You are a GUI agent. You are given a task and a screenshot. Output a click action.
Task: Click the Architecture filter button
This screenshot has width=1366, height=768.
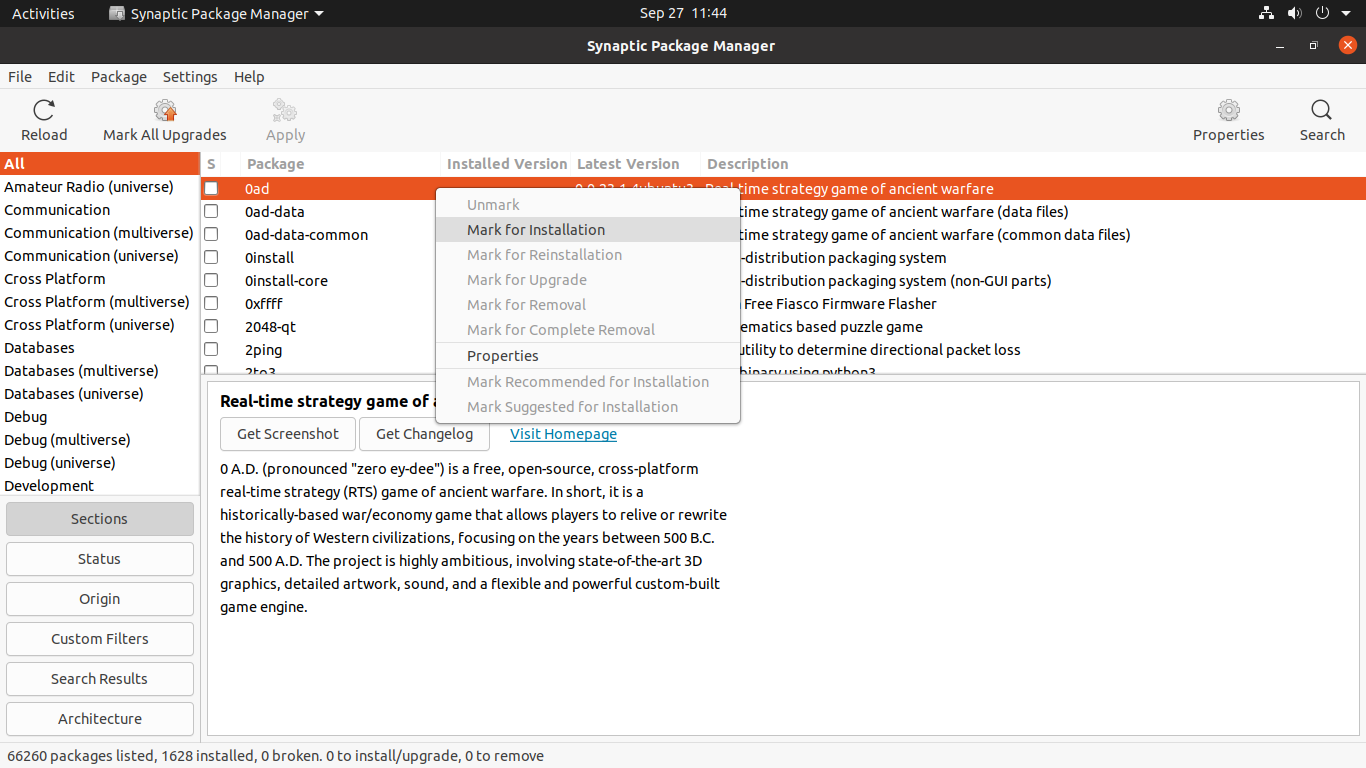pyautogui.click(x=100, y=719)
